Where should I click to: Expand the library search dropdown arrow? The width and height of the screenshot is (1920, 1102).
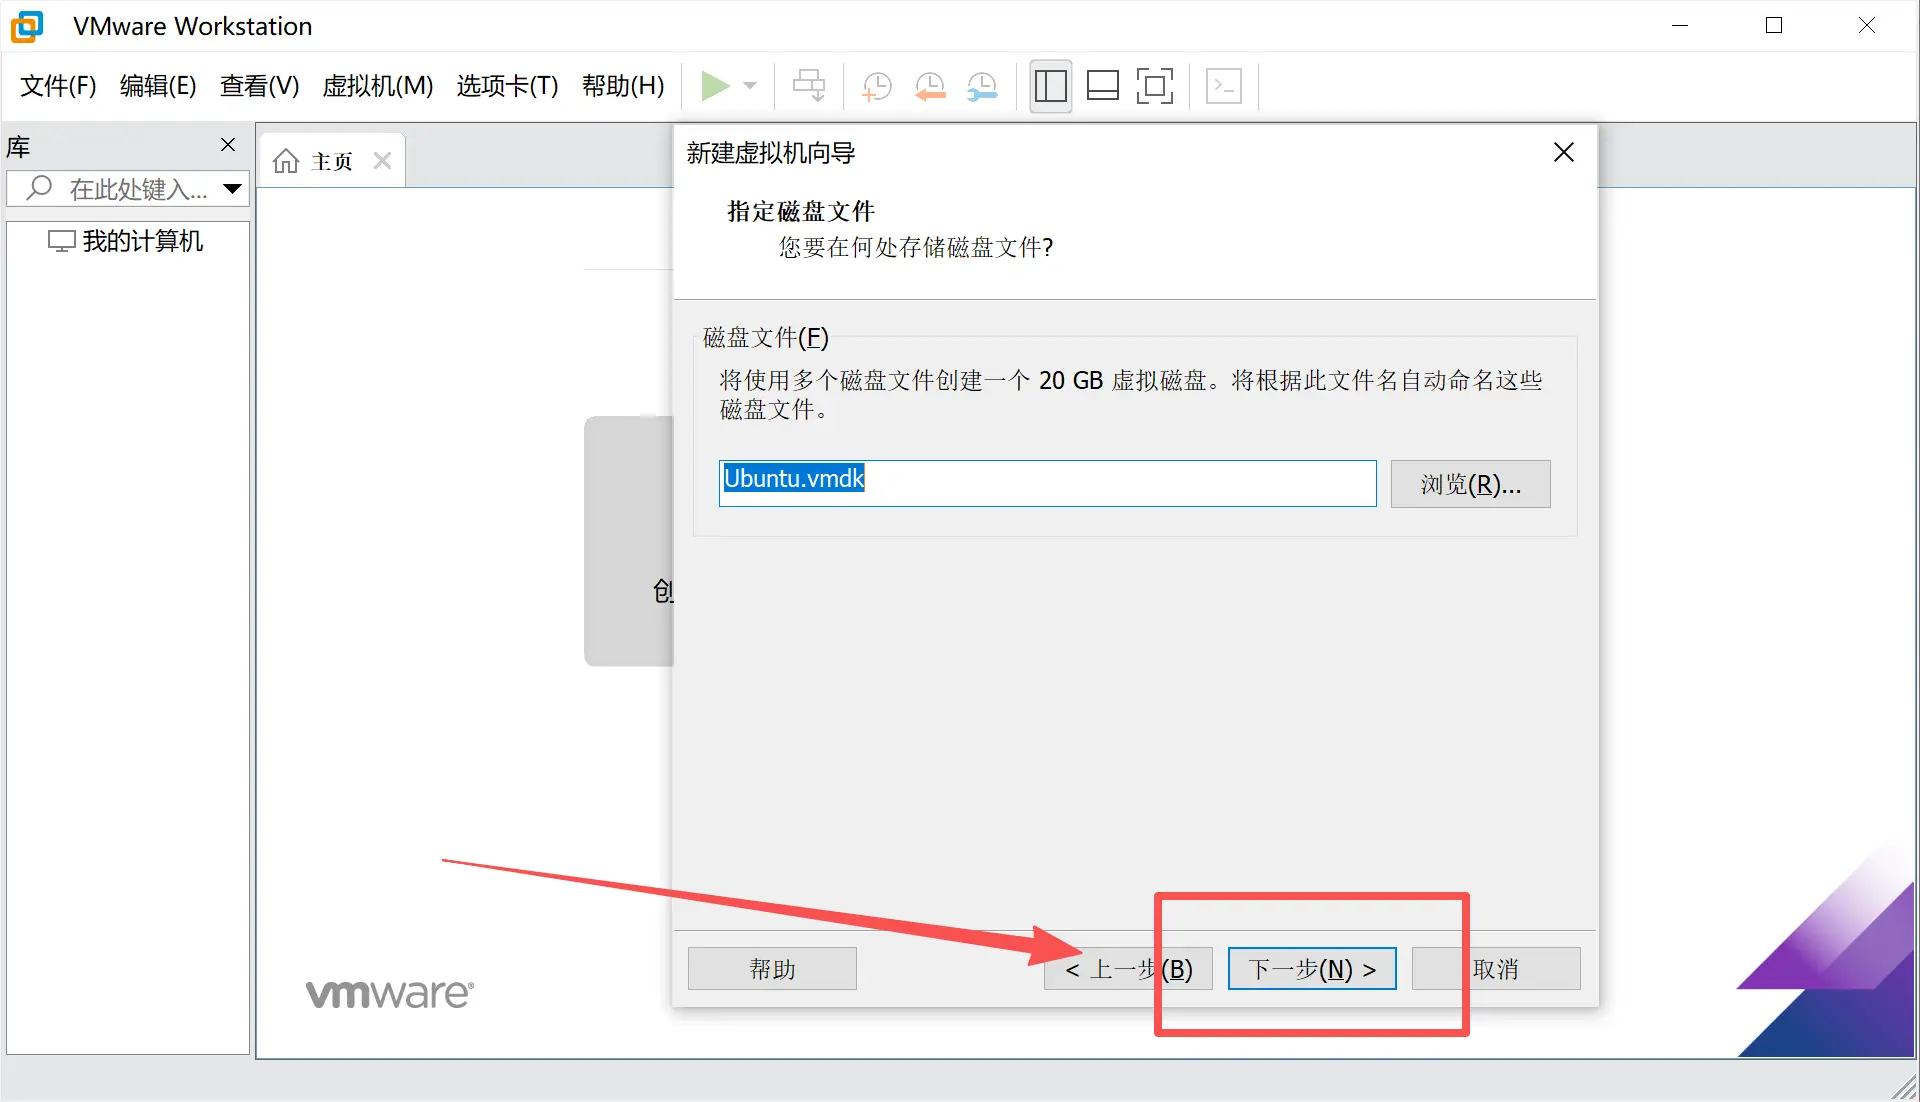tap(233, 188)
